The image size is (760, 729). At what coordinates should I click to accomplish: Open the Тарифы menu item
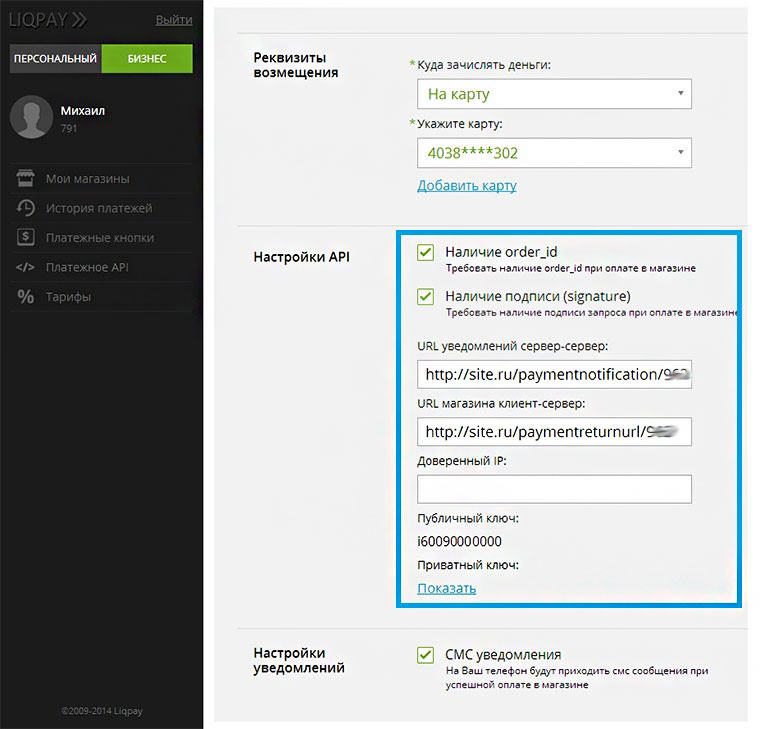(x=68, y=297)
